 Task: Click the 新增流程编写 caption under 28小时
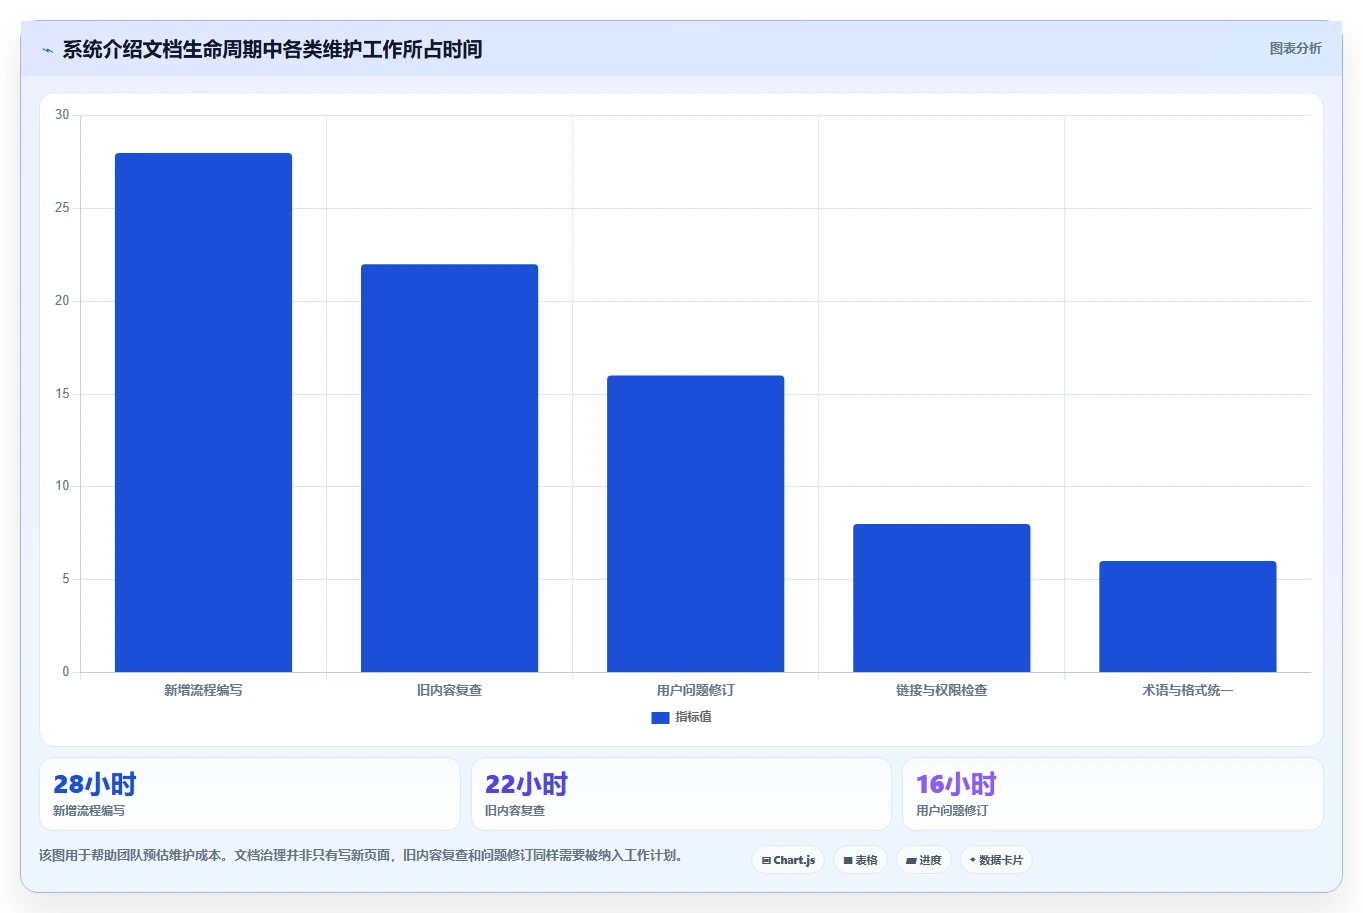[x=89, y=811]
